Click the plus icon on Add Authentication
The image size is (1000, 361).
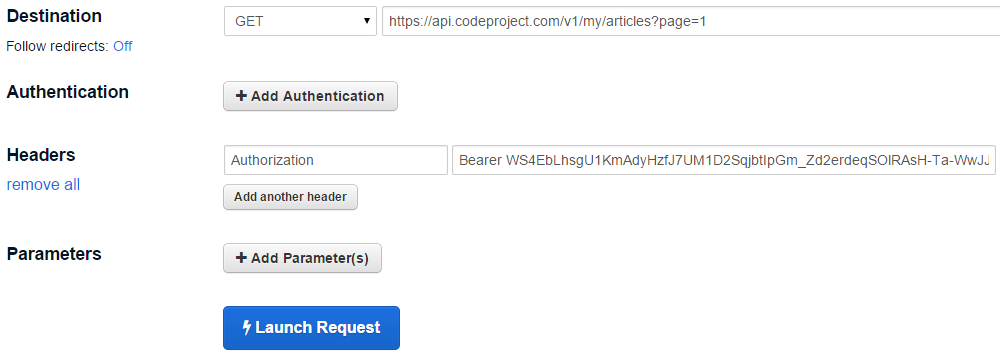click(x=241, y=96)
